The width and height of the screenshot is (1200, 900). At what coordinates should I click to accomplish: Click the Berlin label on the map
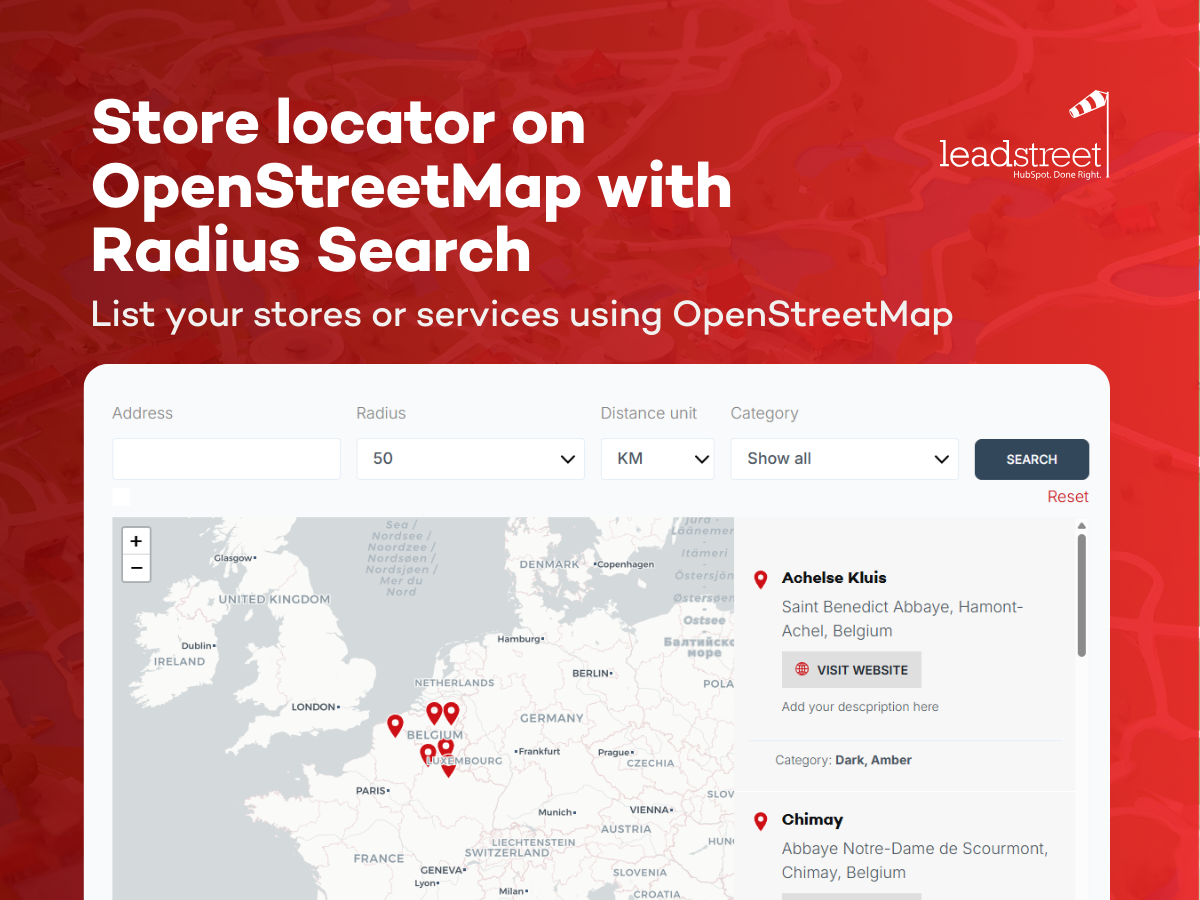(x=593, y=674)
